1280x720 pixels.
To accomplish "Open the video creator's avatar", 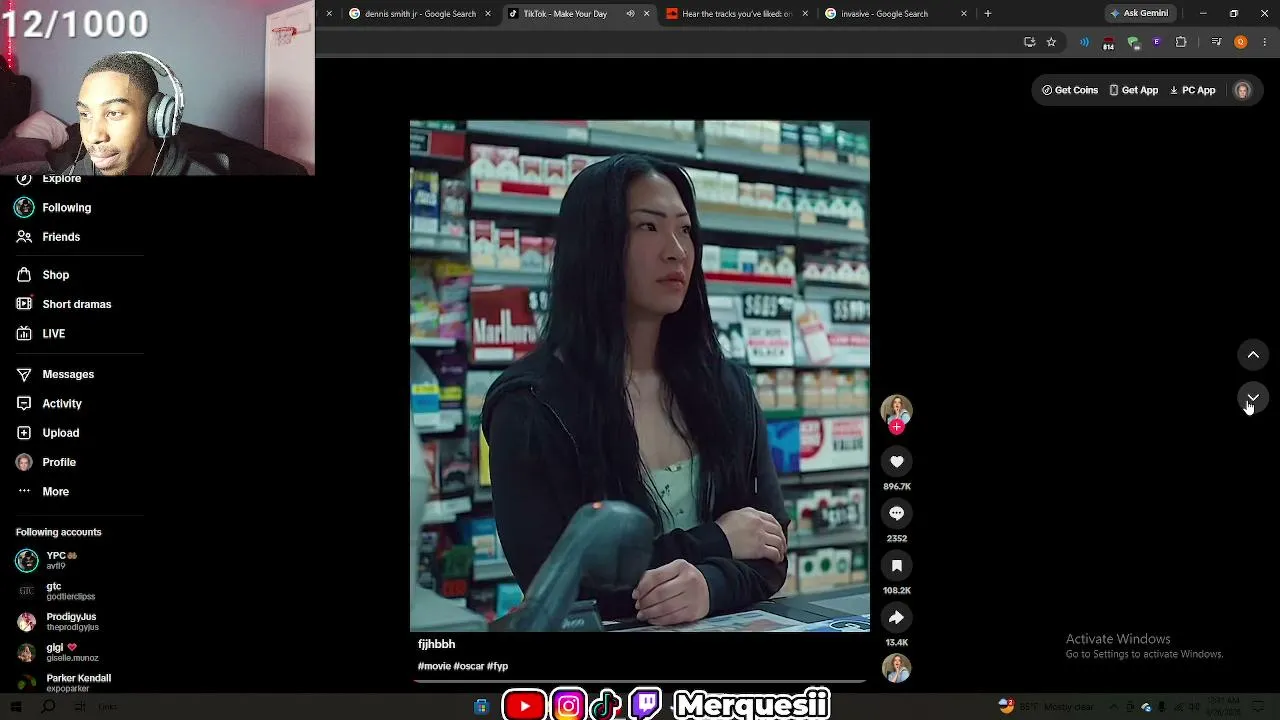I will 896,409.
